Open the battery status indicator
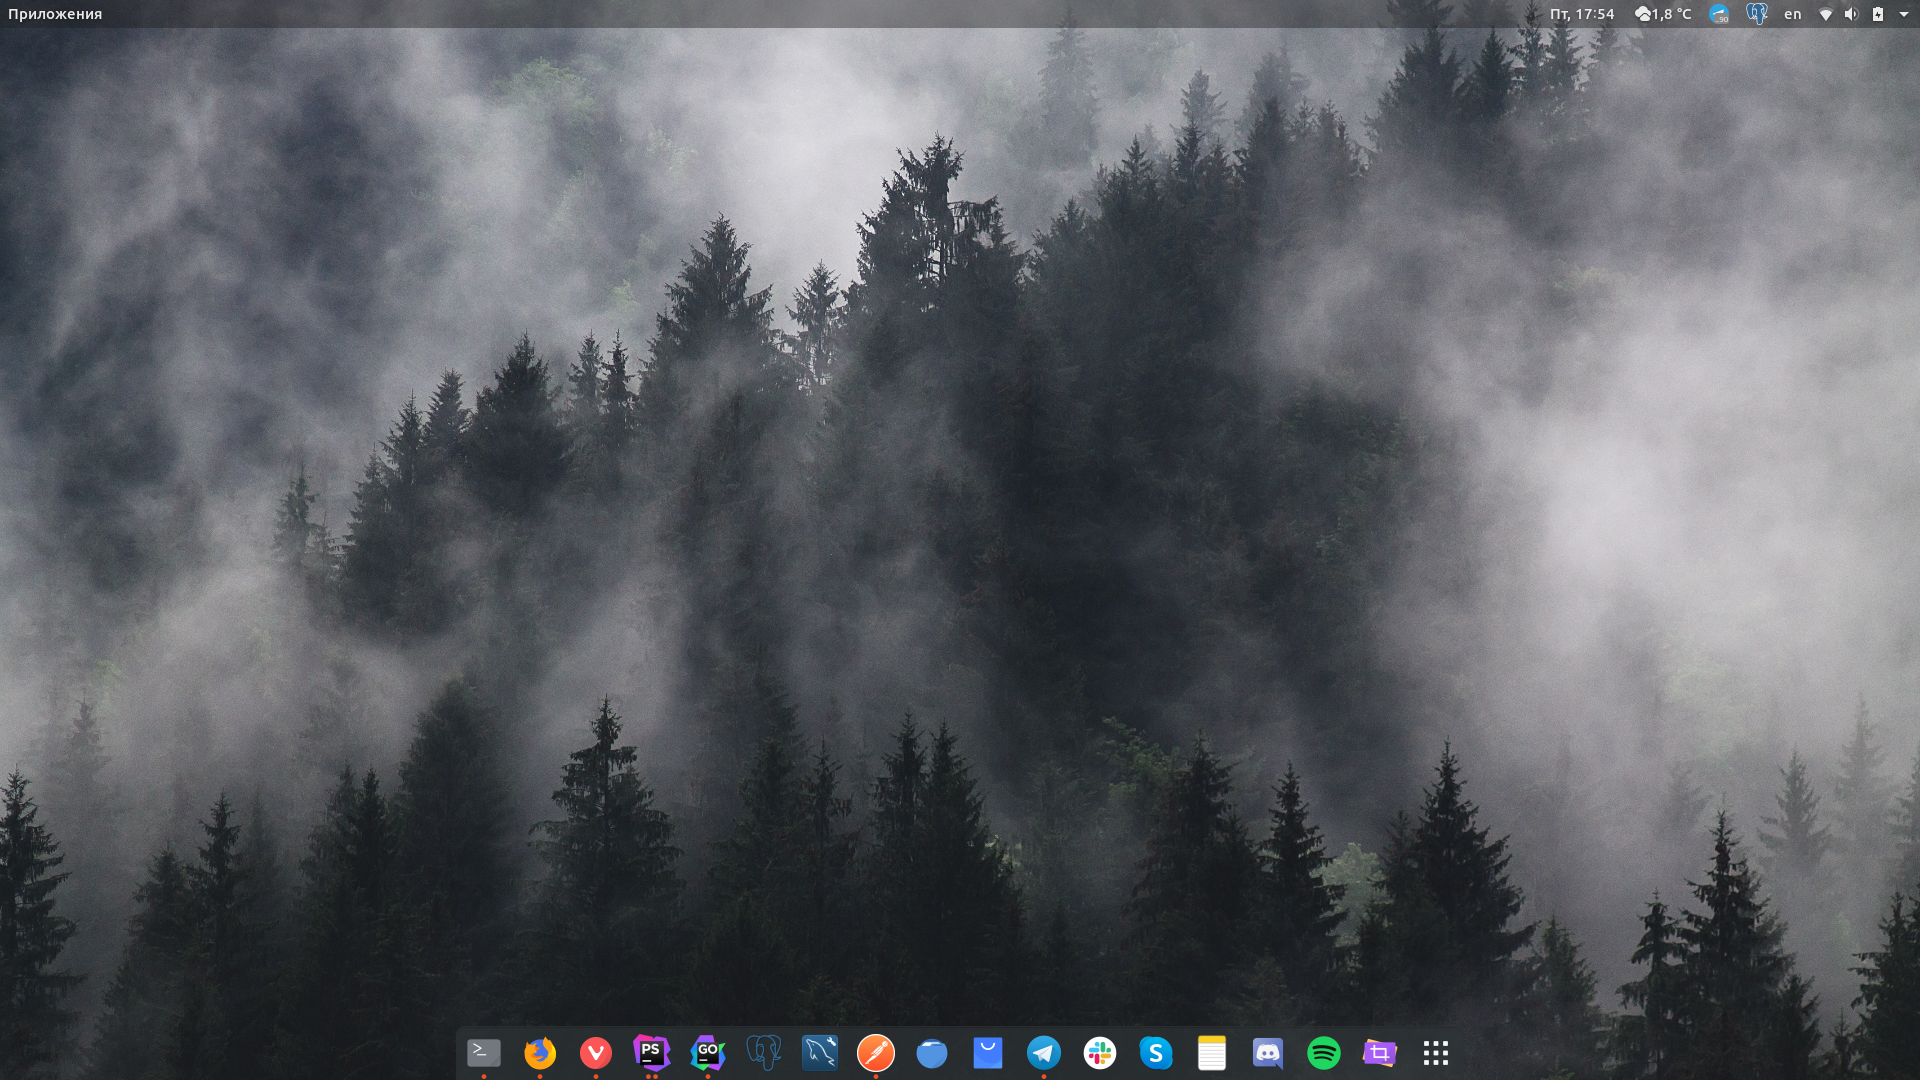1920x1080 pixels. click(x=1878, y=14)
